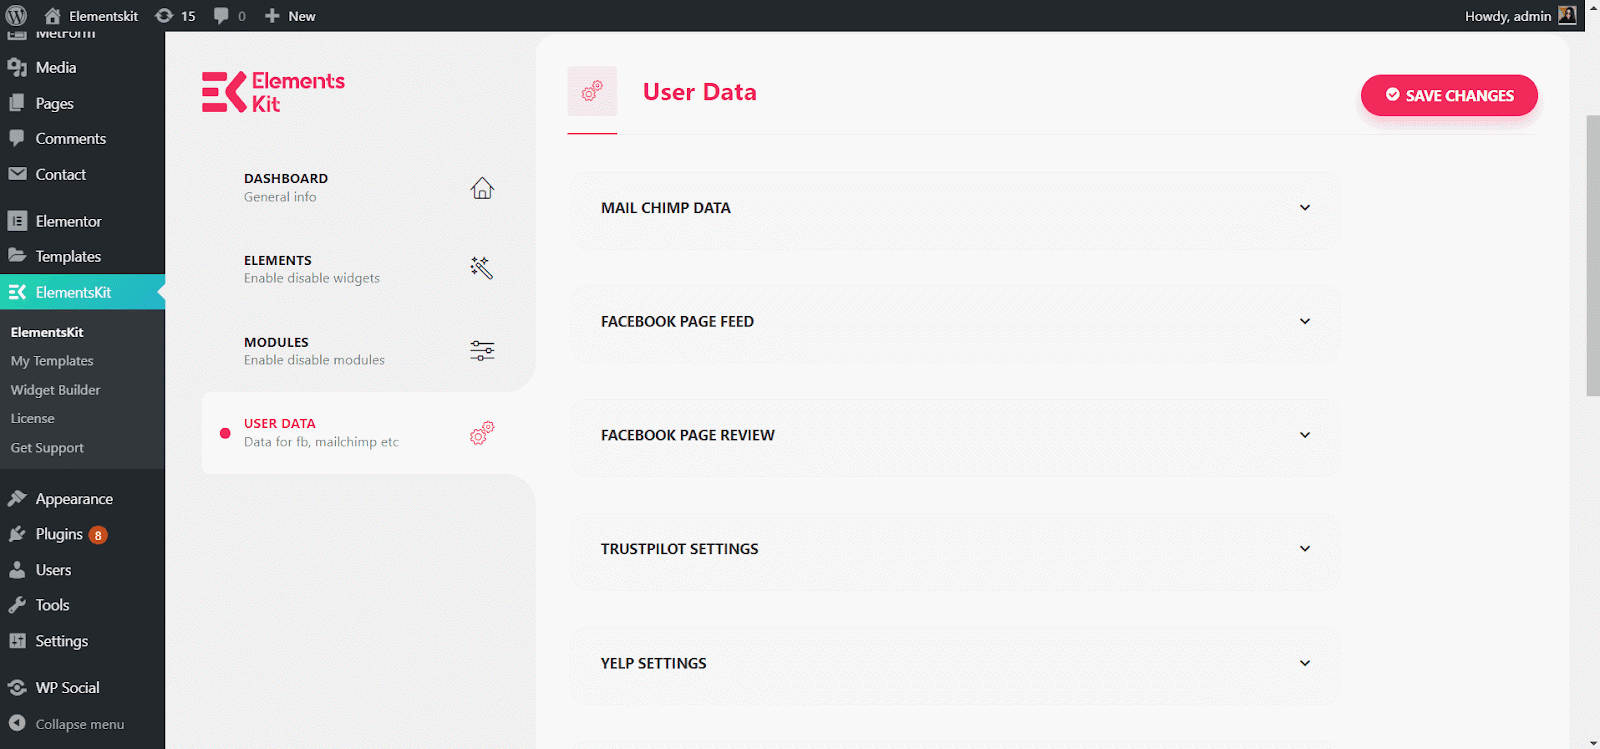The height and width of the screenshot is (749, 1600).
Task: Switch to Modules Enable disable modules tab
Action: pyautogui.click(x=368, y=351)
